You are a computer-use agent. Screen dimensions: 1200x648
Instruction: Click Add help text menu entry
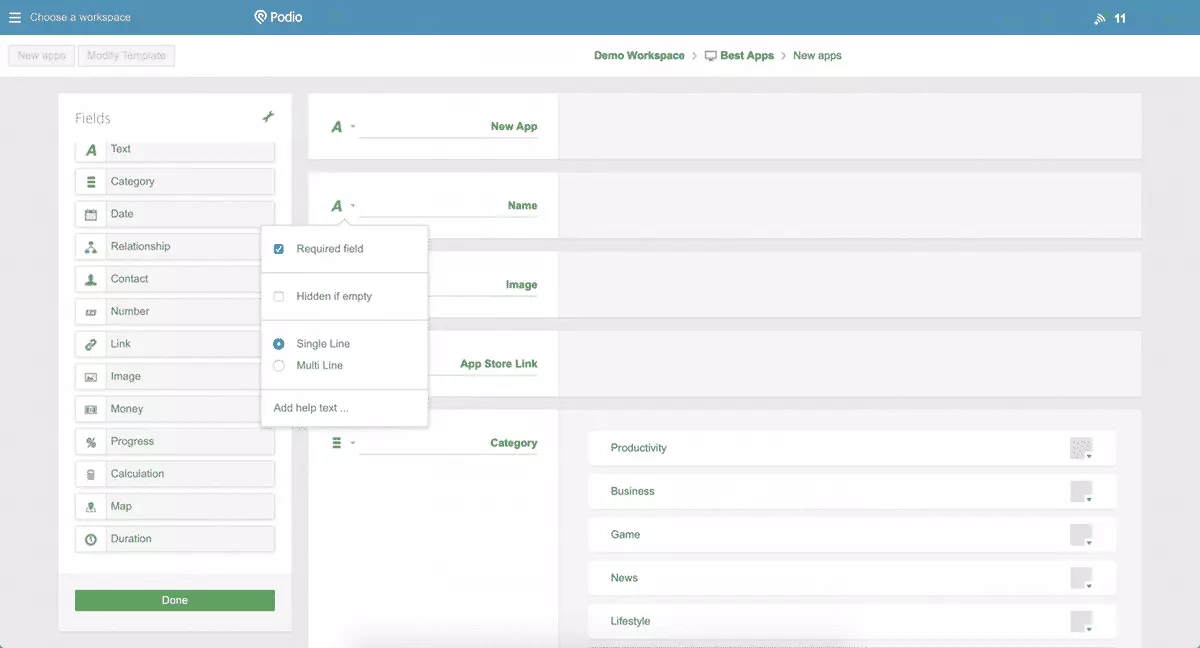[311, 408]
